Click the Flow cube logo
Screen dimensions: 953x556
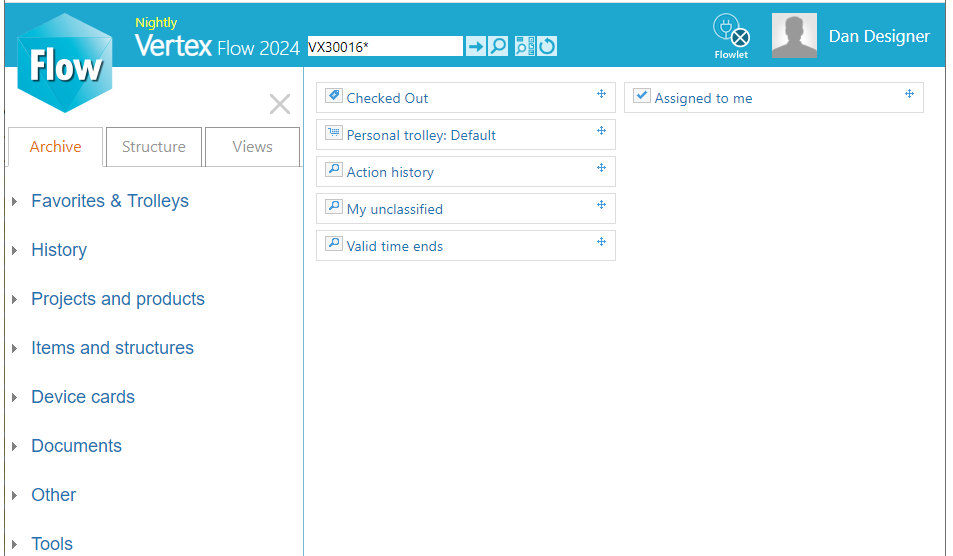tap(65, 63)
